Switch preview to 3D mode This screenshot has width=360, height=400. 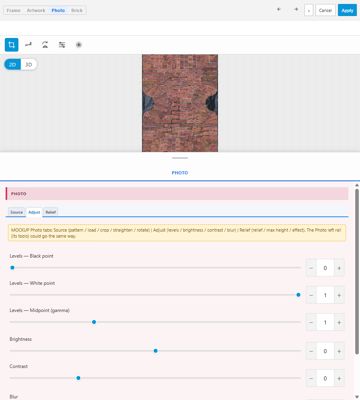[x=29, y=64]
